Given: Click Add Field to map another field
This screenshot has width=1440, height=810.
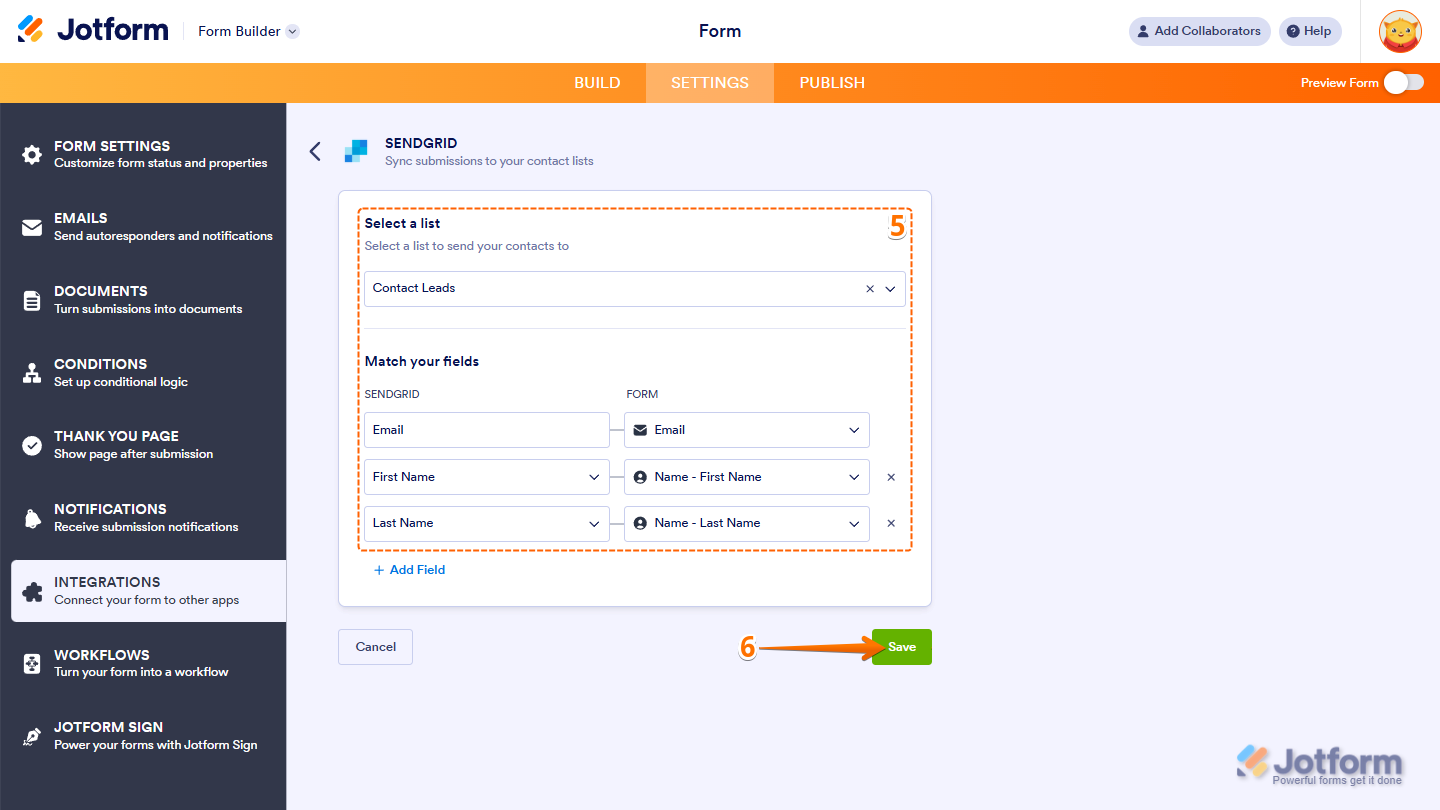Looking at the screenshot, I should pos(409,569).
